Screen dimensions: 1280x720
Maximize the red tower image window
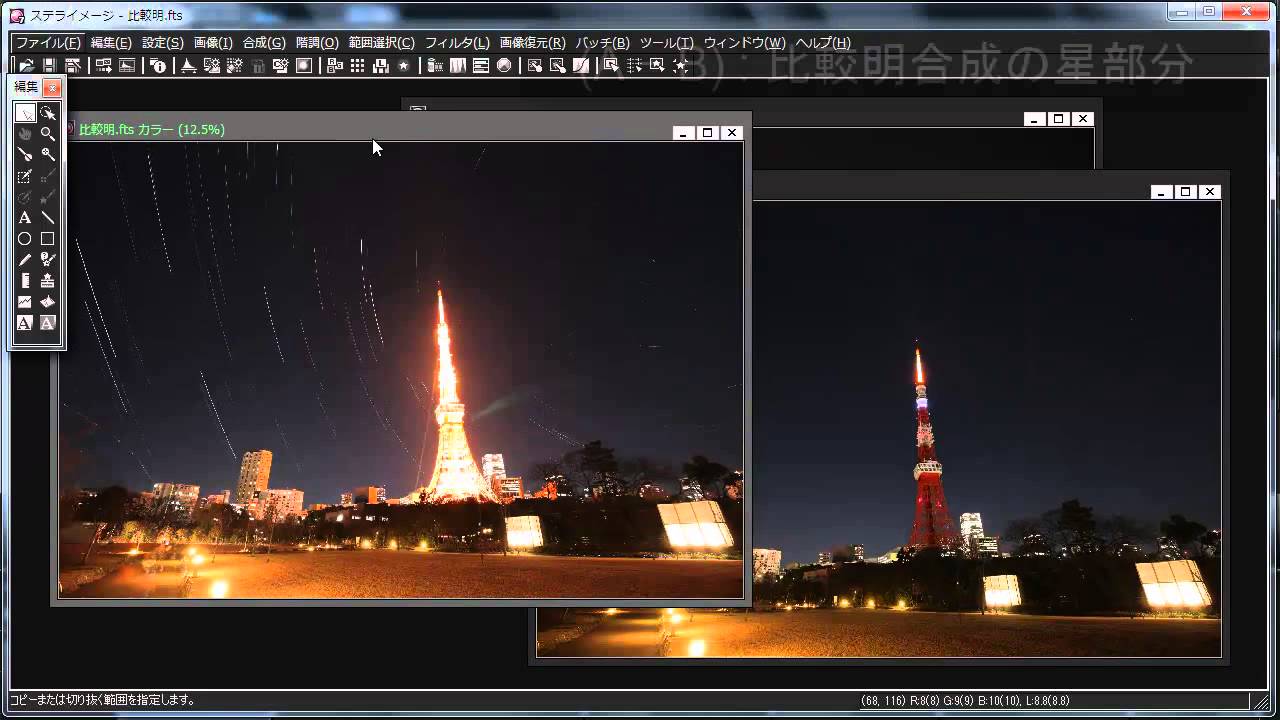[x=1185, y=192]
